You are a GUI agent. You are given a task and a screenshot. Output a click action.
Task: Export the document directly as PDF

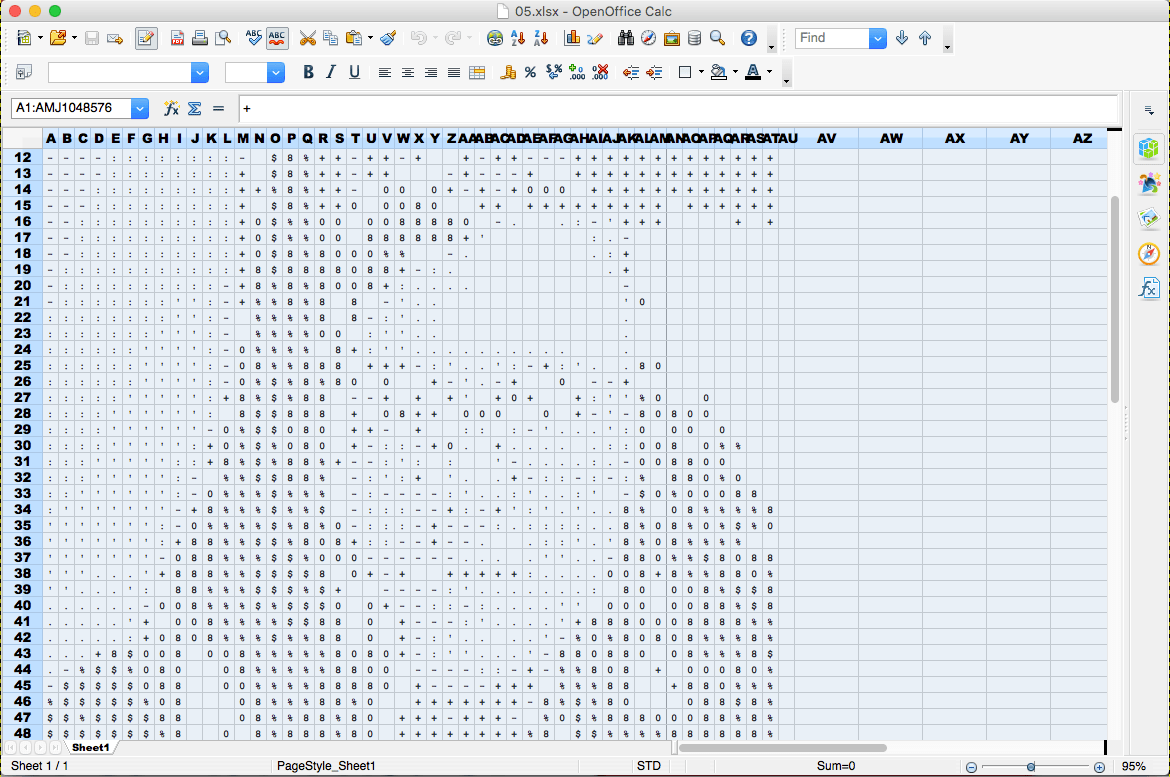tap(177, 39)
